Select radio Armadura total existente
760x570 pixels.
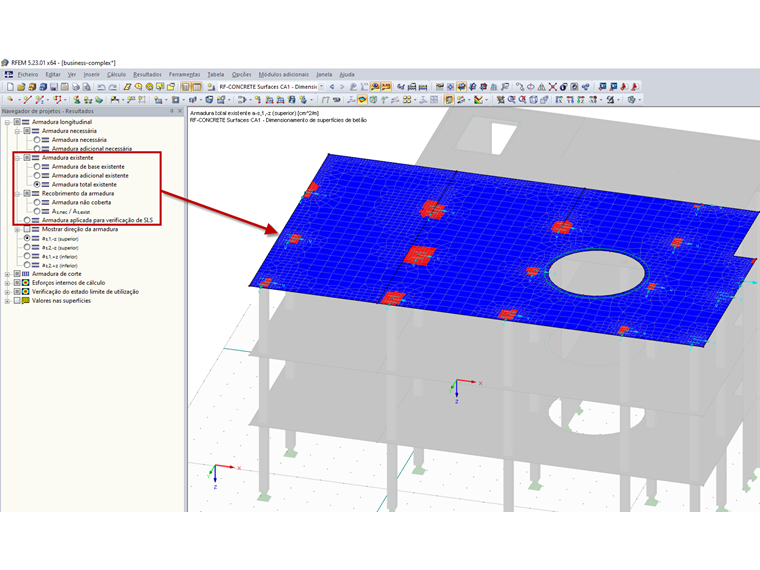pyautogui.click(x=37, y=184)
